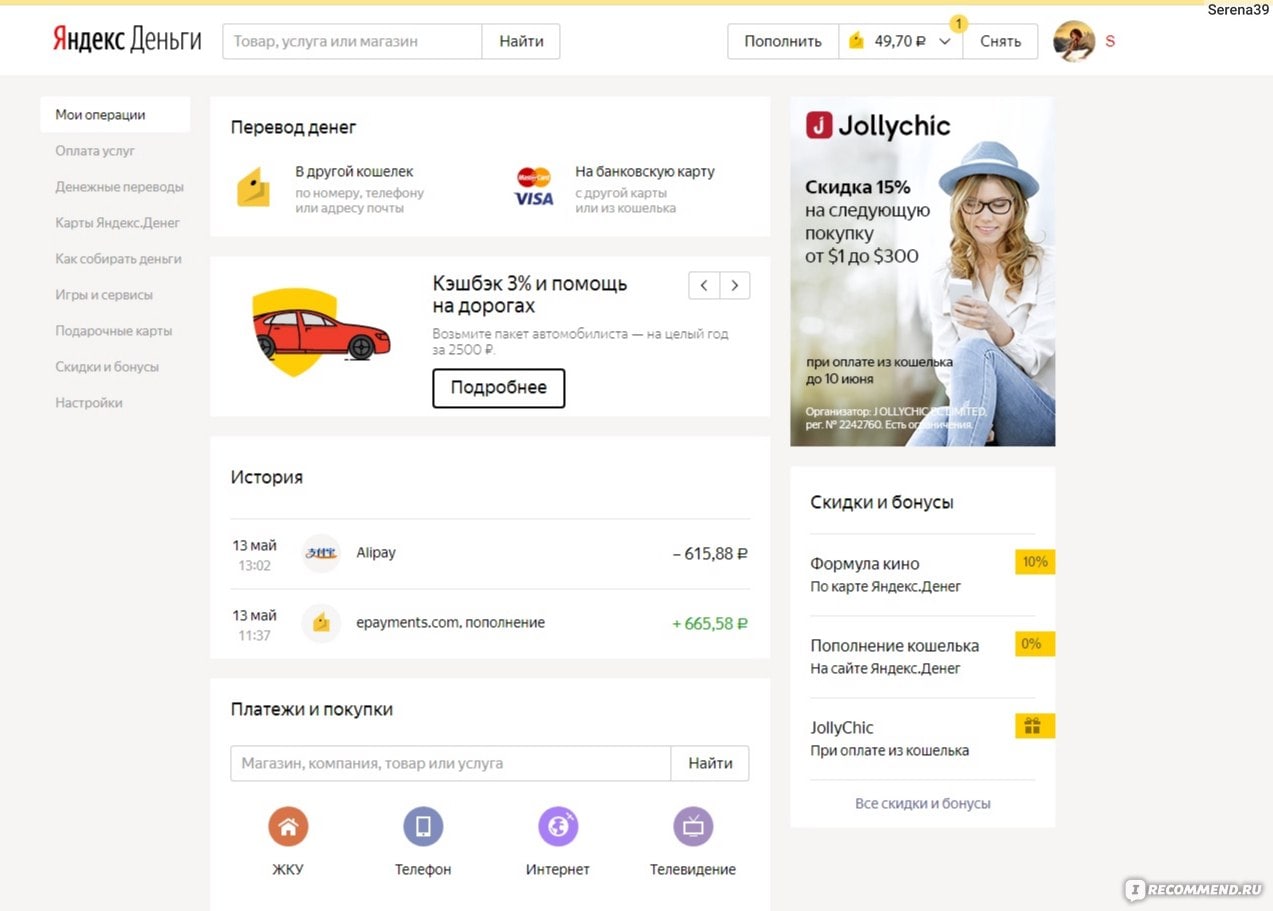
Task: Select the Интернет globe icon
Action: [558, 827]
